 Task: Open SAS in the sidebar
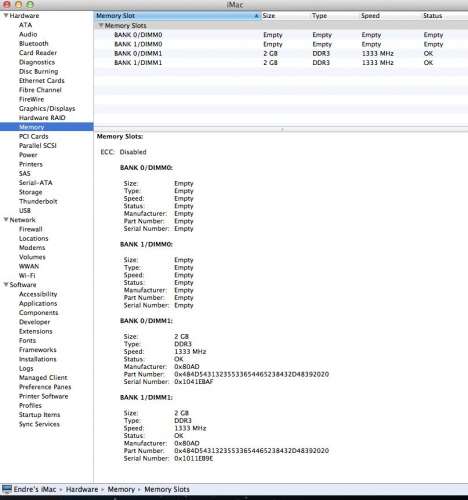pyautogui.click(x=25, y=173)
